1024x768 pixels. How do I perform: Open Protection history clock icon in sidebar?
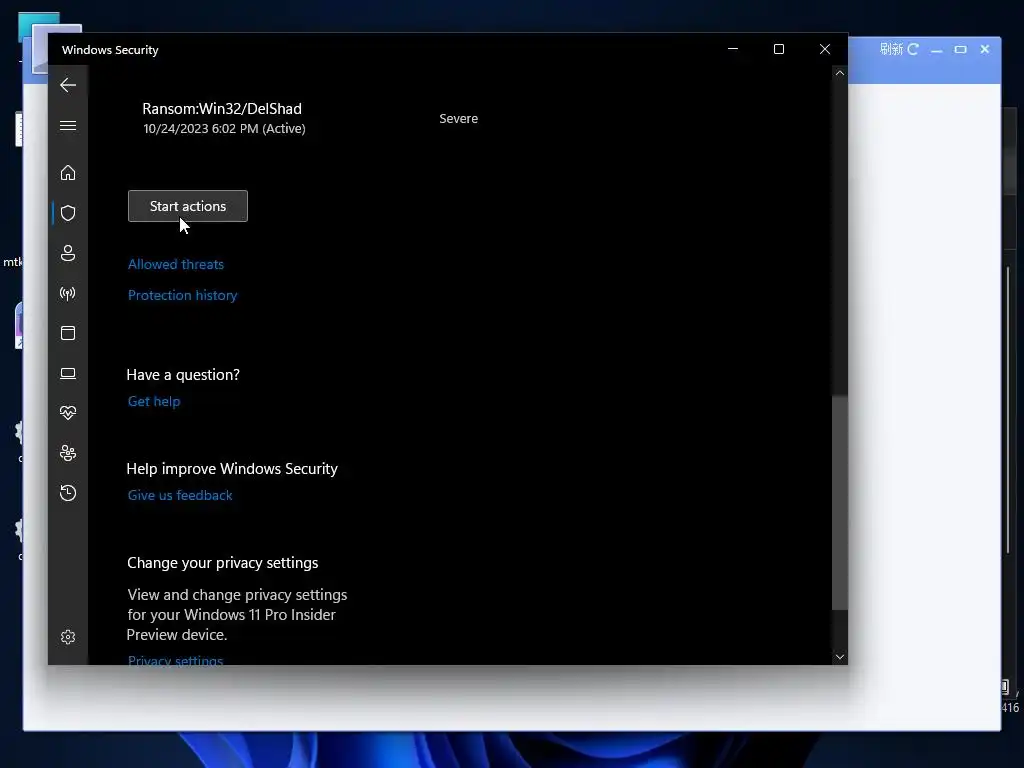[68, 492]
